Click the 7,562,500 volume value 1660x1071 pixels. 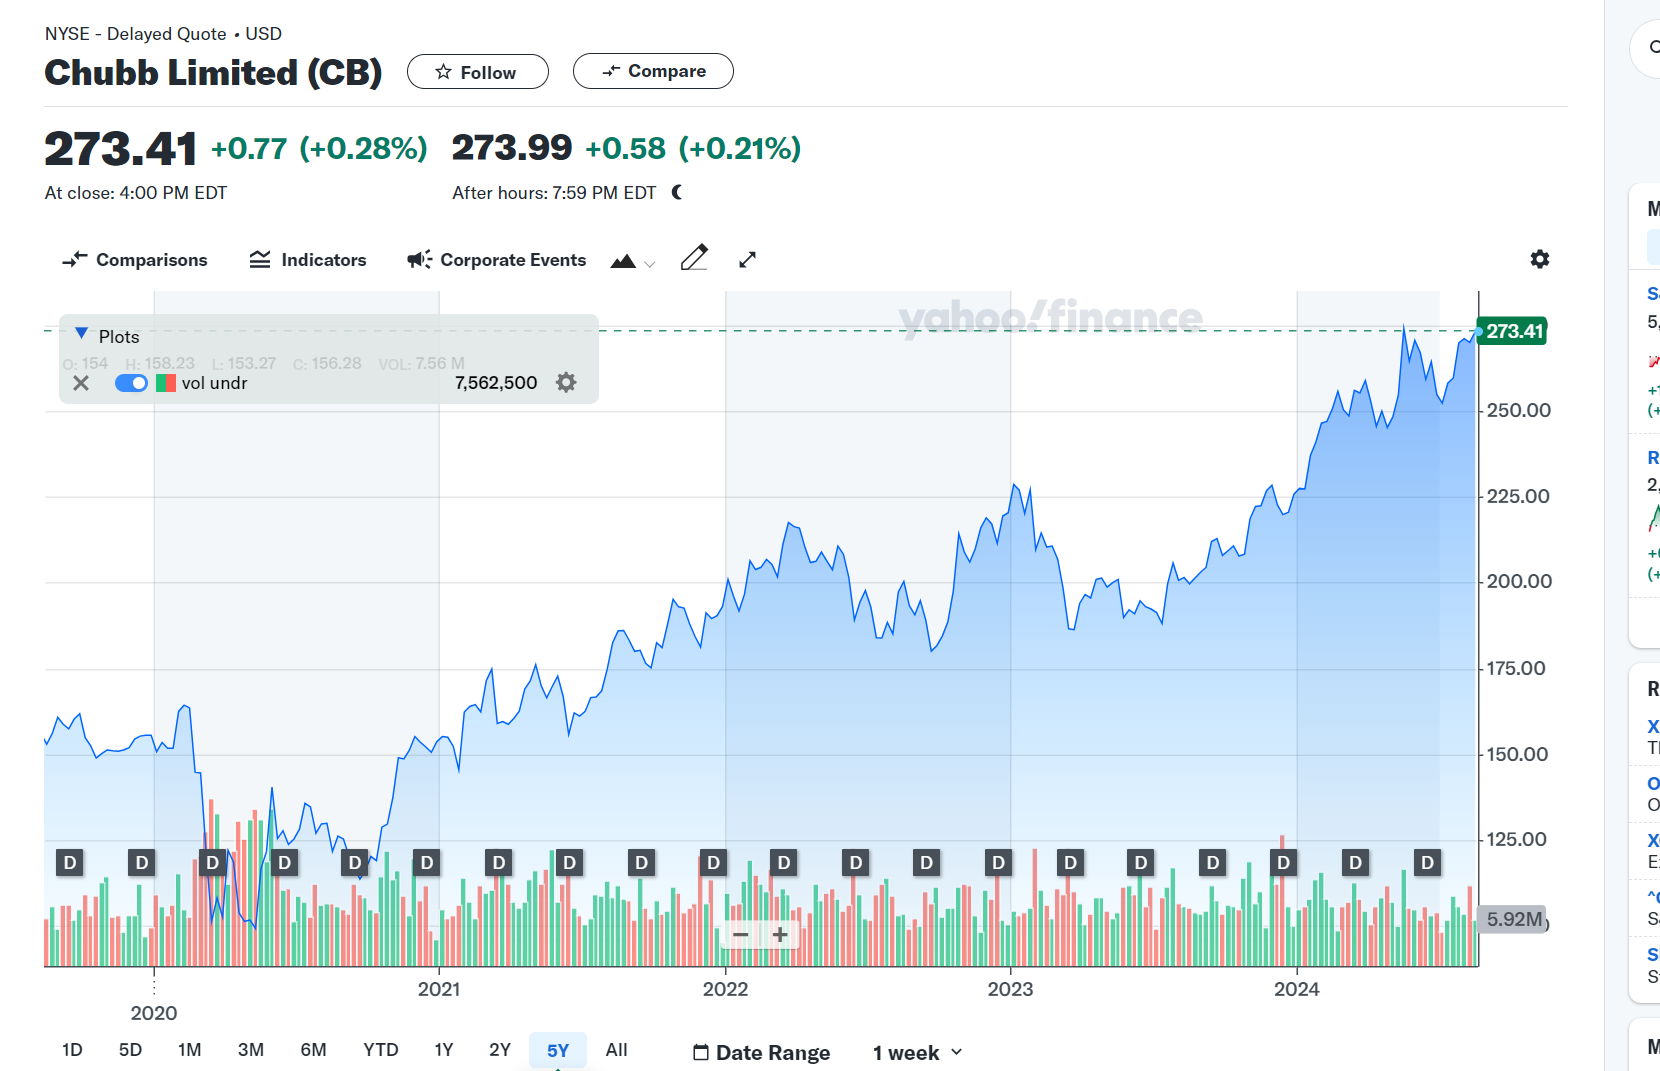[x=496, y=383]
